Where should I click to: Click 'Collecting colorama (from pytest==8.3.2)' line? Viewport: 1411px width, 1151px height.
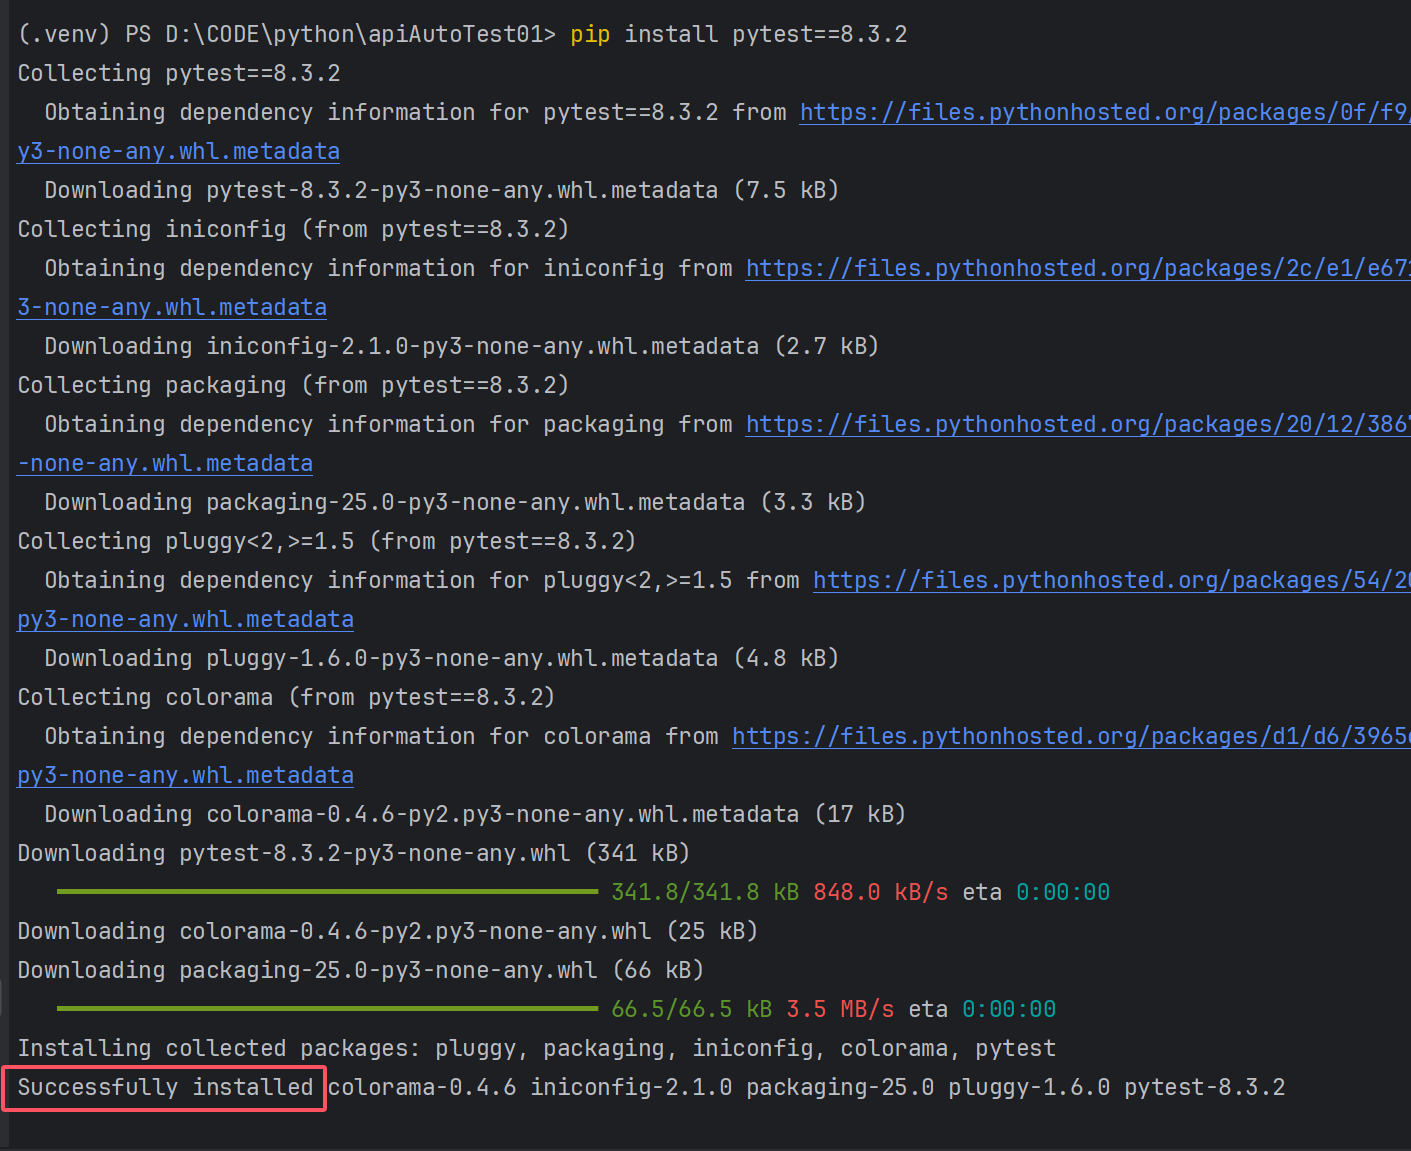(286, 697)
